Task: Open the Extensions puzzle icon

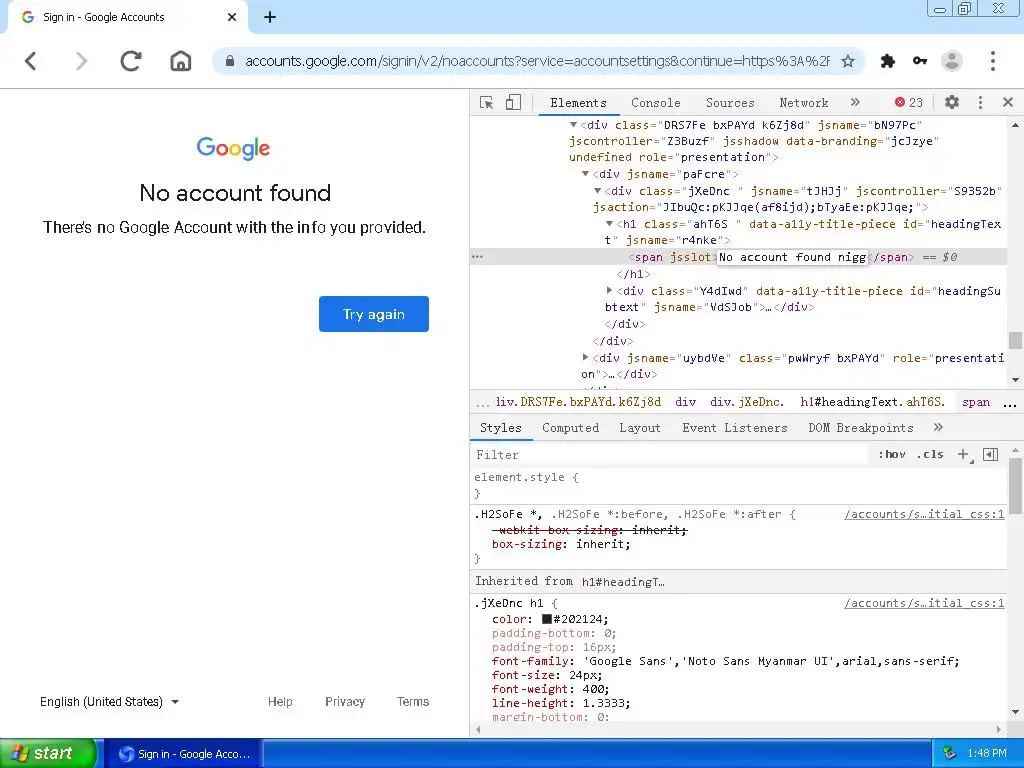Action: click(888, 61)
